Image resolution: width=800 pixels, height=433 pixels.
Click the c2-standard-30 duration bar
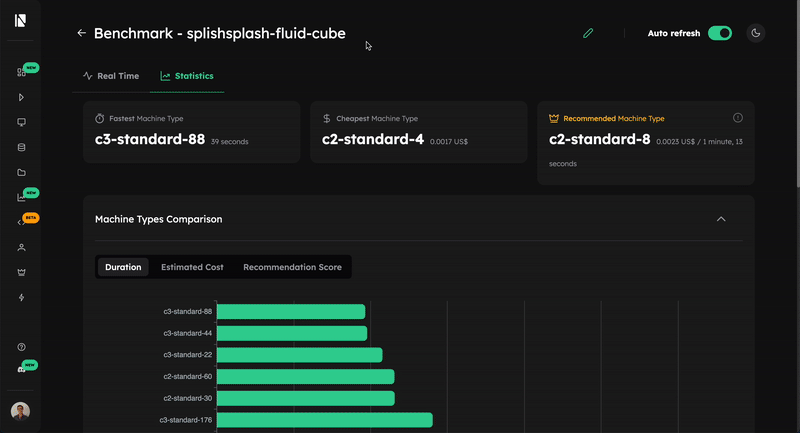coord(306,398)
